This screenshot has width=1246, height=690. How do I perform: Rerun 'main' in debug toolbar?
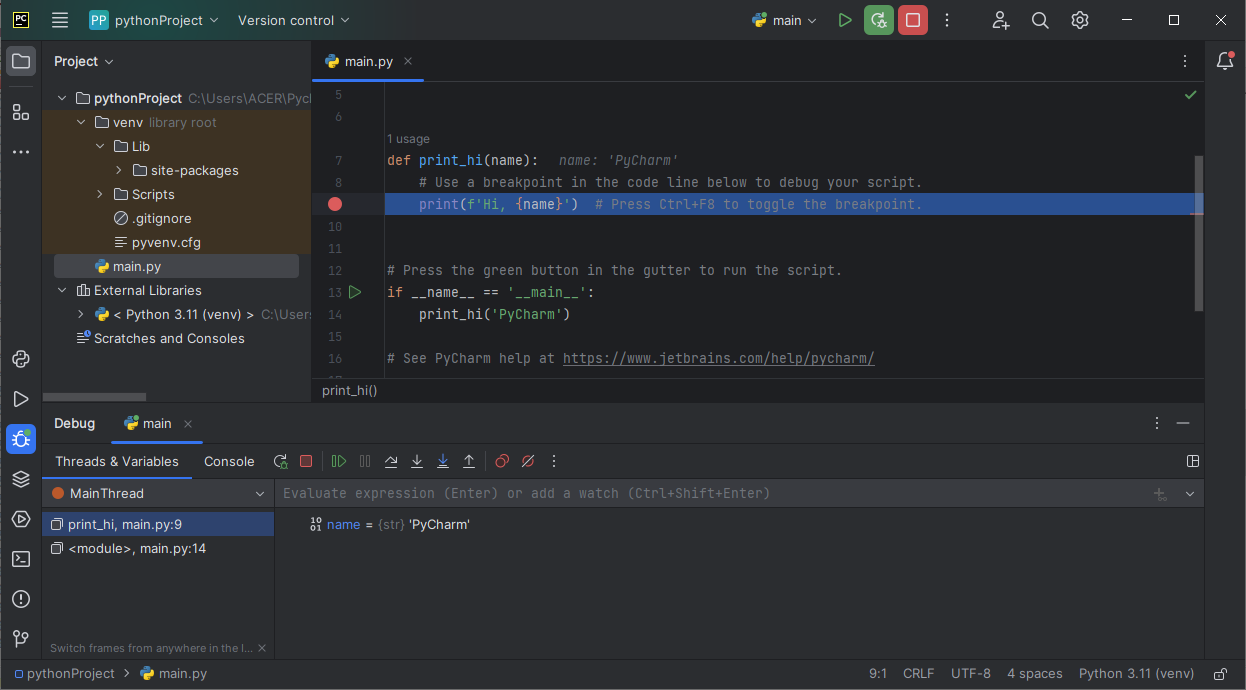click(281, 461)
